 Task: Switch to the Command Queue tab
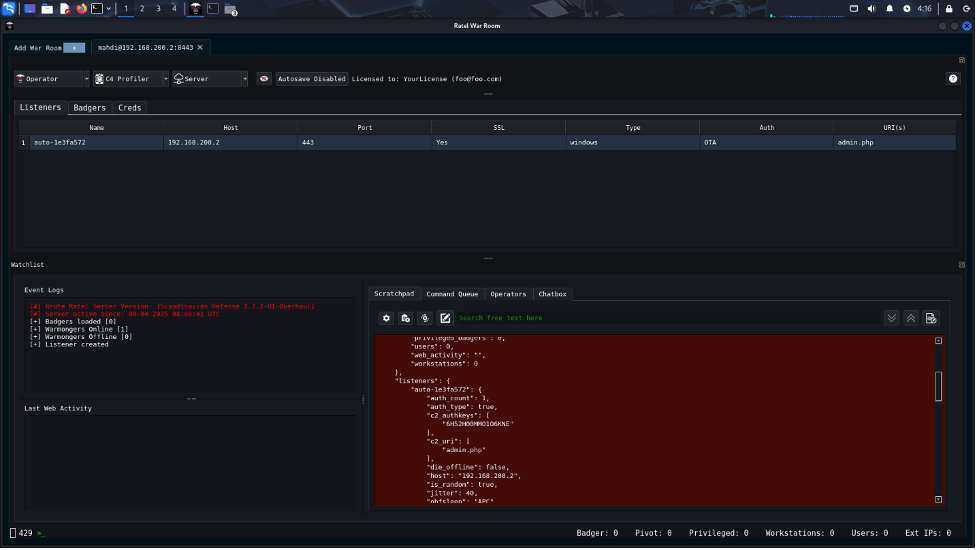coord(452,294)
